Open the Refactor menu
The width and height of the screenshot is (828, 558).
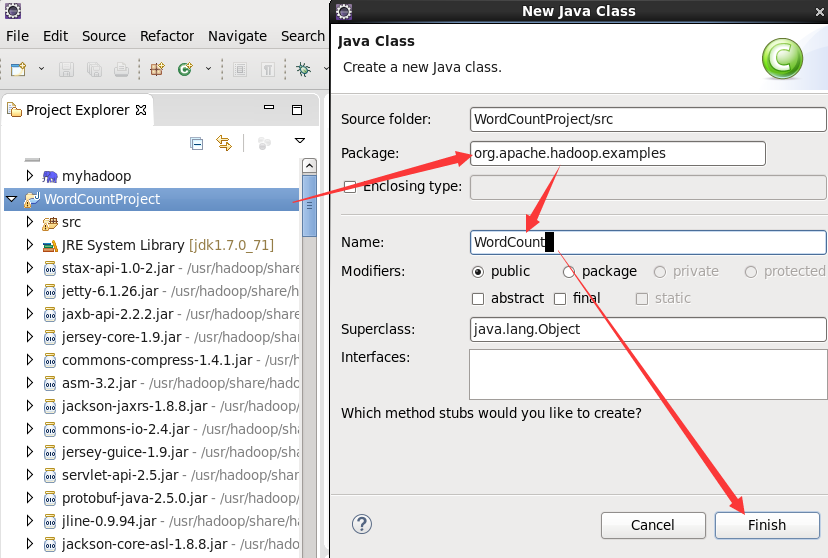pyautogui.click(x=167, y=36)
